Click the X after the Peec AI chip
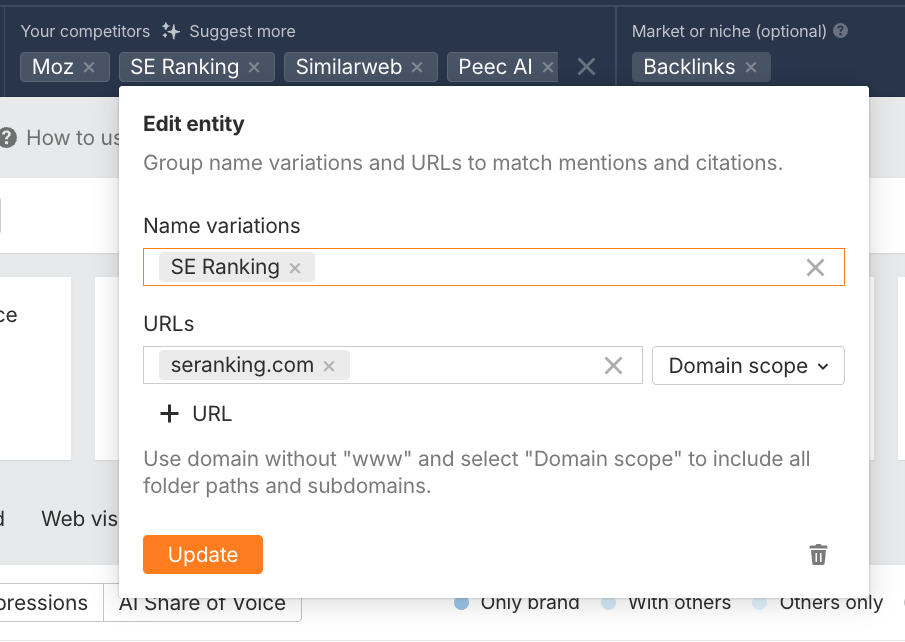The height and width of the screenshot is (642, 905). [547, 67]
